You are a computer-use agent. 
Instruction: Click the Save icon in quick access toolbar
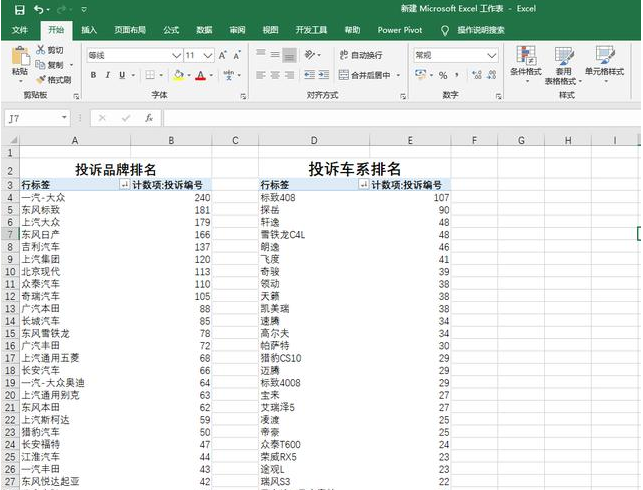[x=20, y=9]
